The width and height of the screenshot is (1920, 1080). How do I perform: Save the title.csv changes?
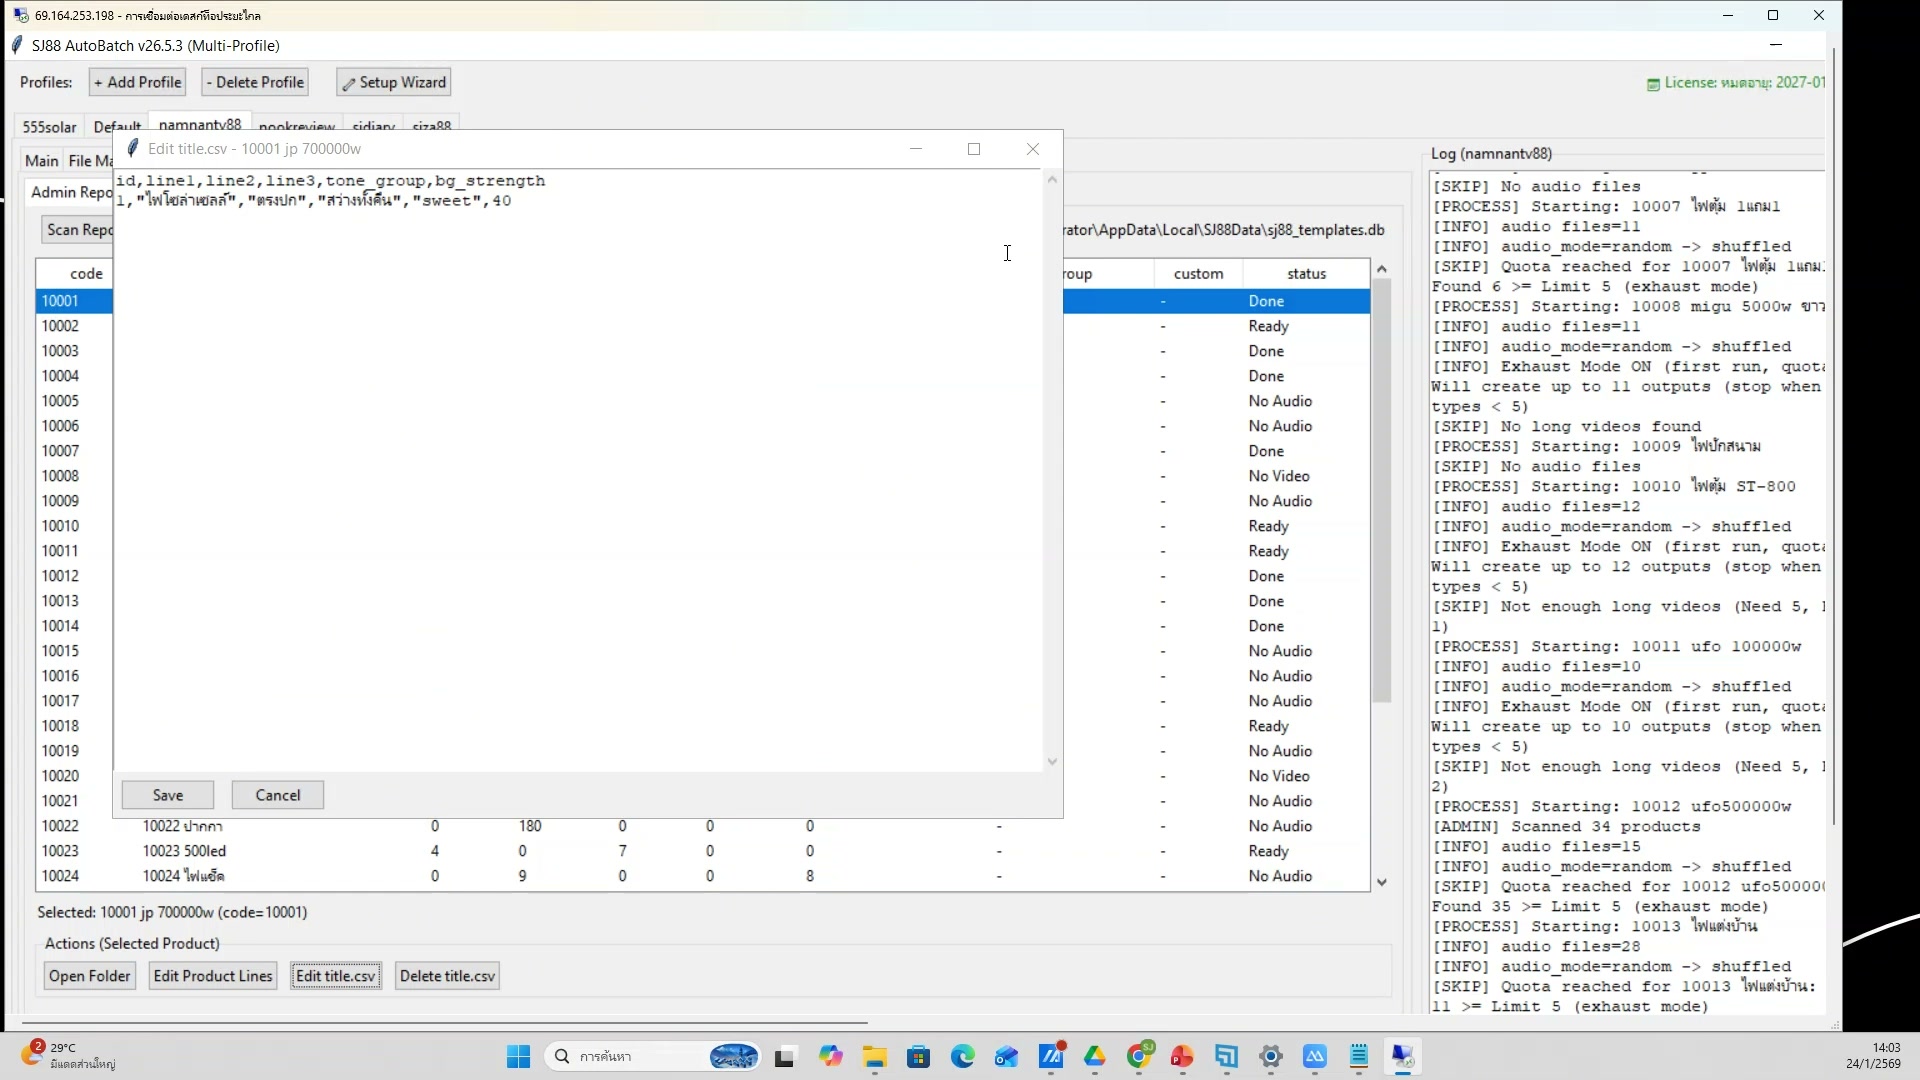tap(167, 794)
